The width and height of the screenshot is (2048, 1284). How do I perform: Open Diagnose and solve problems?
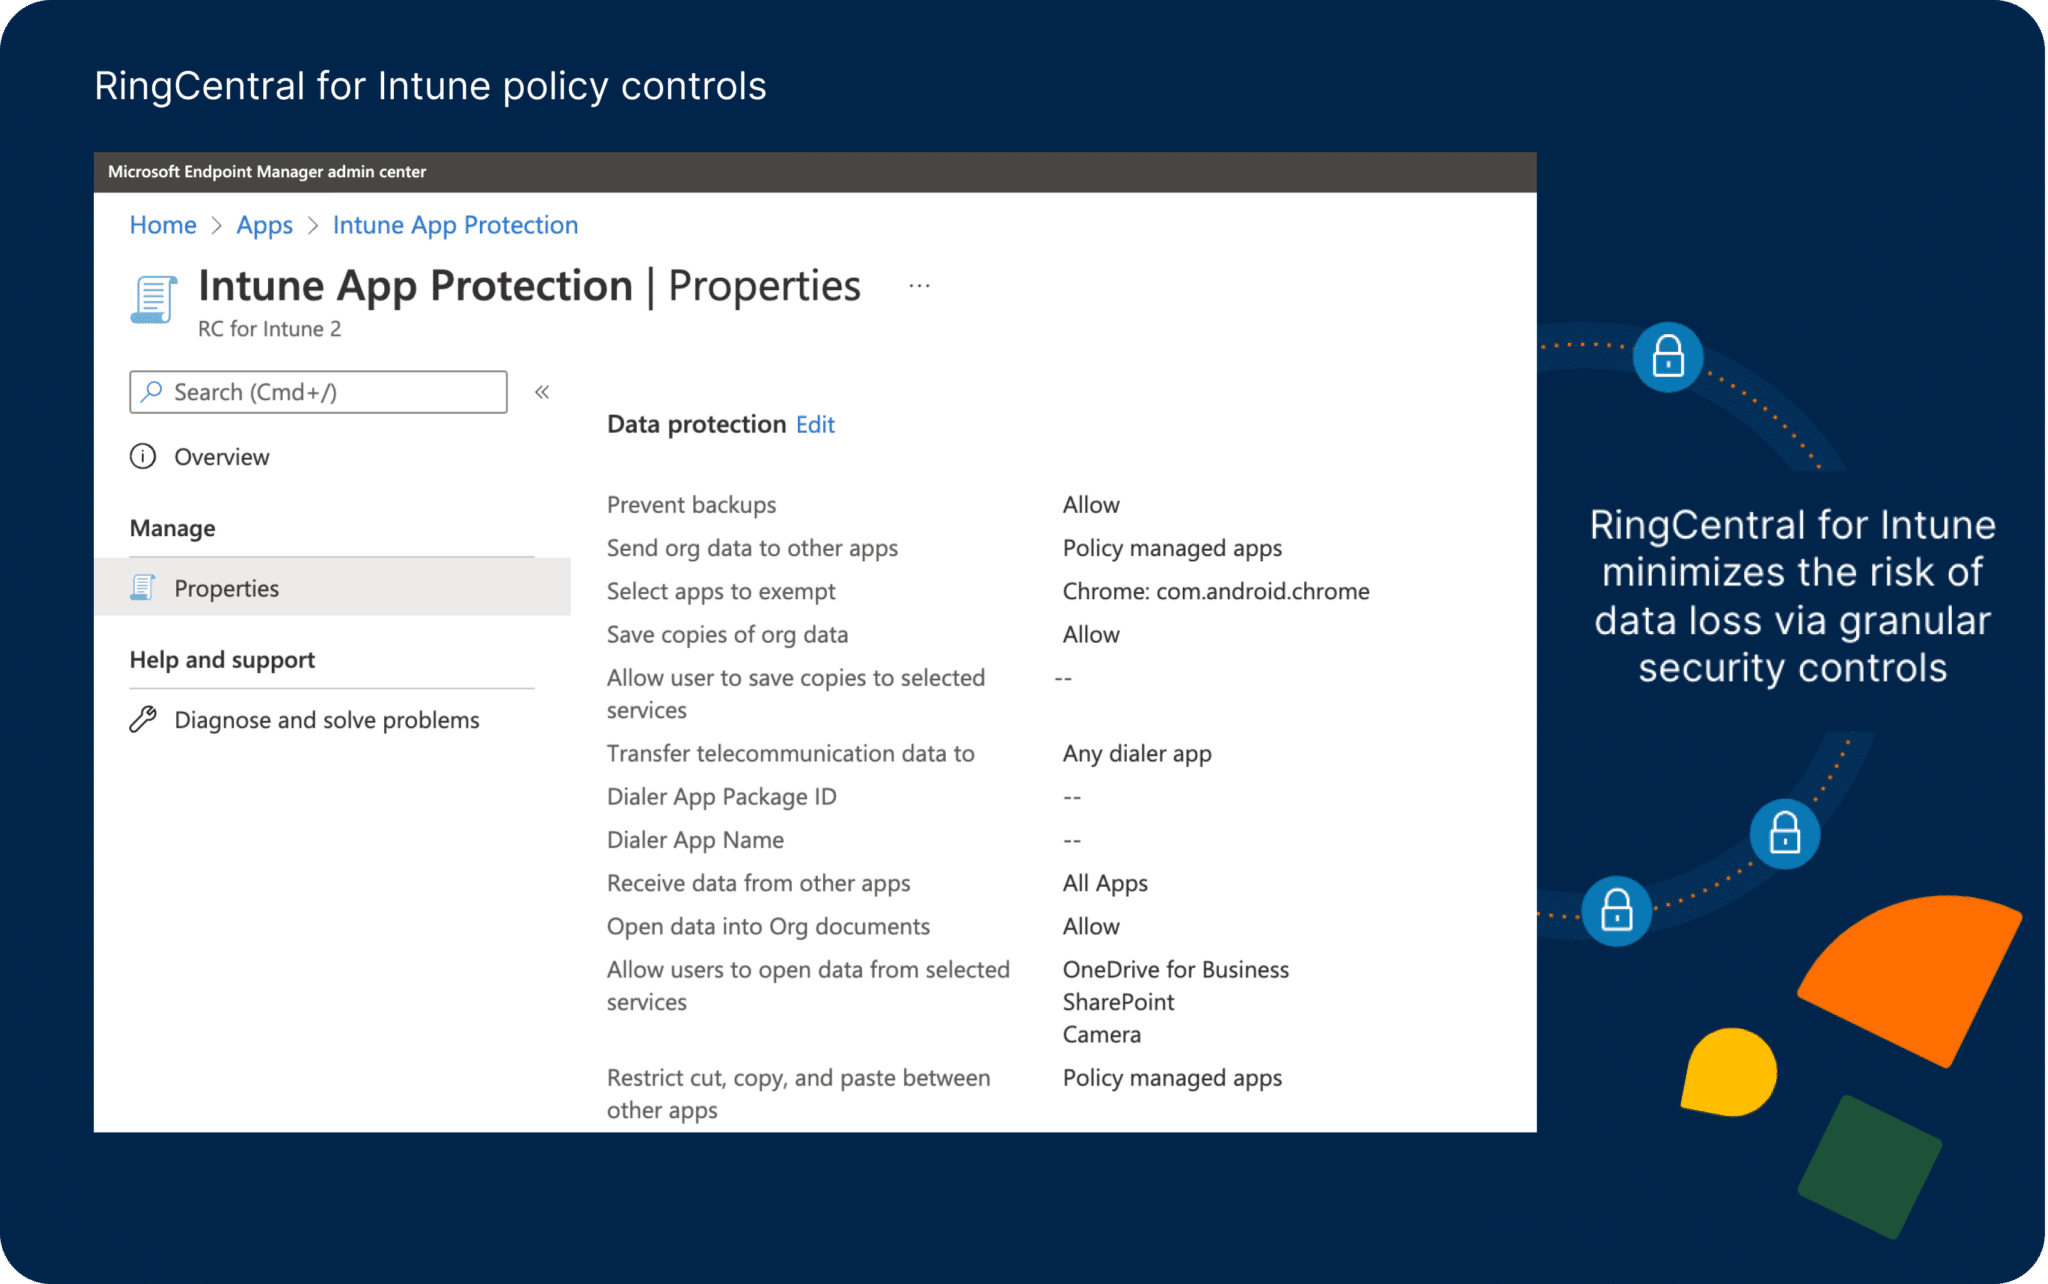[326, 720]
